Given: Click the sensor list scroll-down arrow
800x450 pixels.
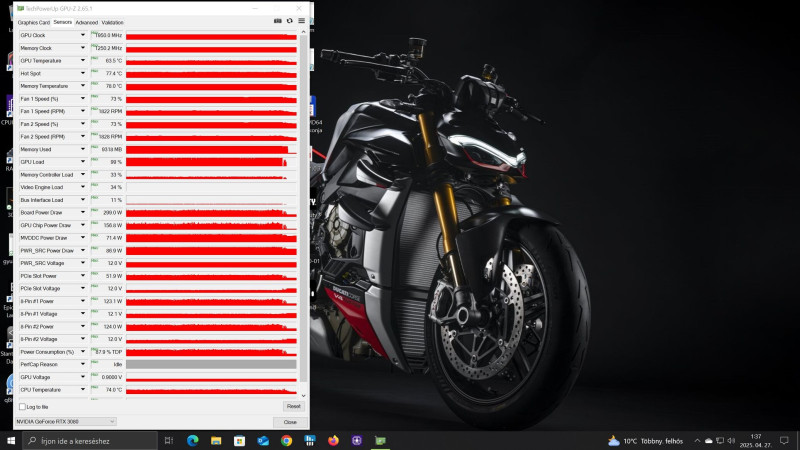Looking at the screenshot, I should (x=304, y=395).
